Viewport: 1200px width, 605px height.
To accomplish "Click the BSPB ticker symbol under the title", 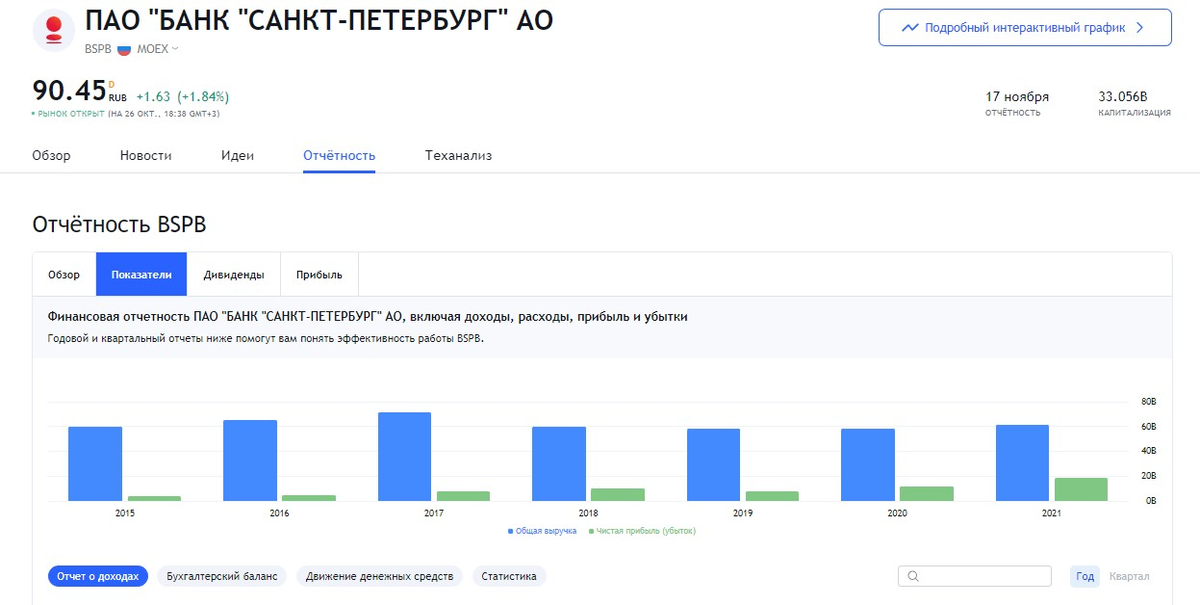I will pos(98,48).
